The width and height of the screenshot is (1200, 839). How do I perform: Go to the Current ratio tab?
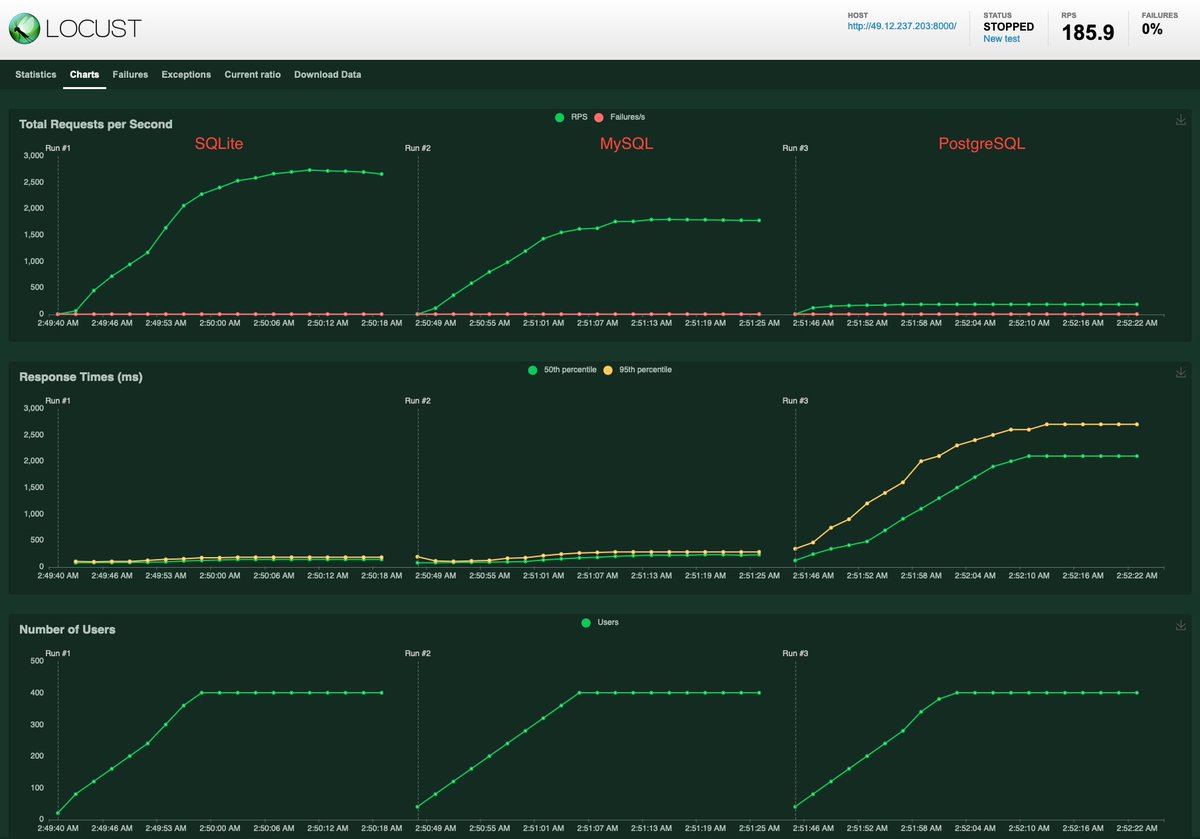pyautogui.click(x=252, y=74)
